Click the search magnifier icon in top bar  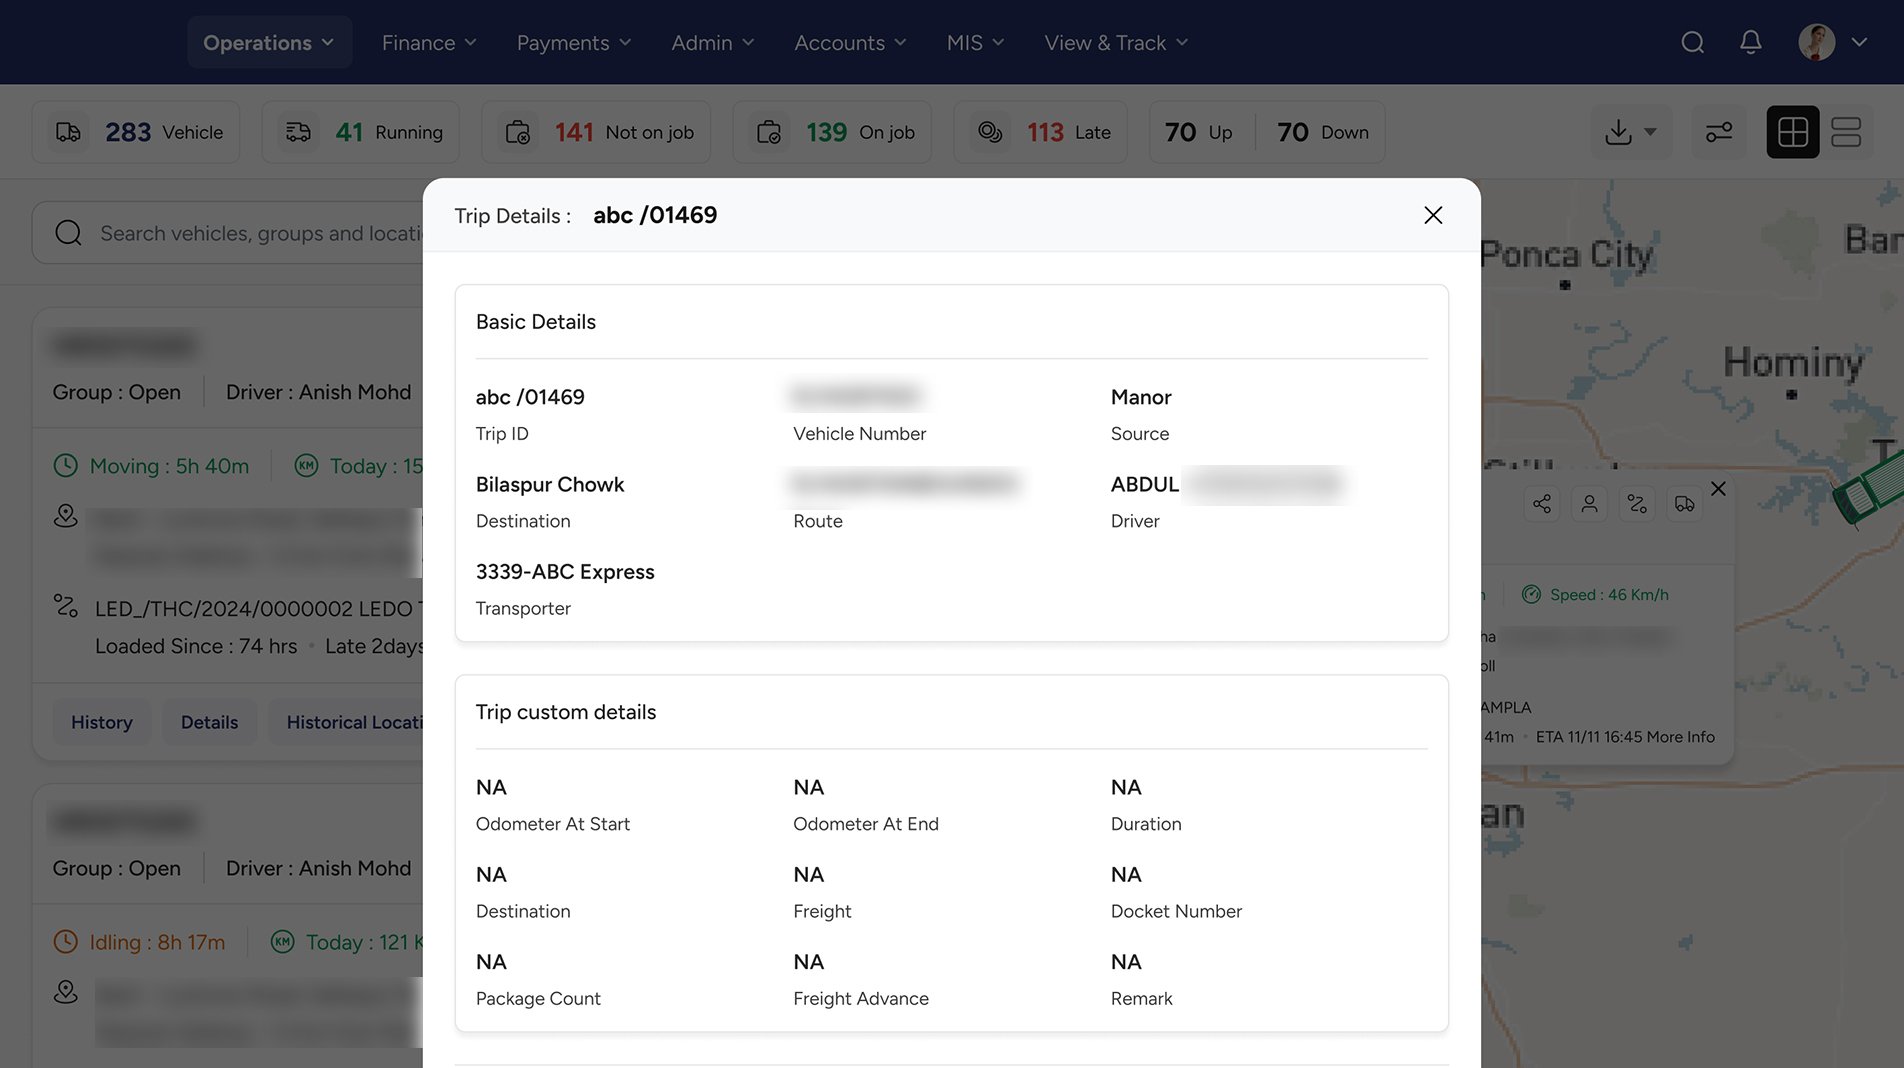[x=1692, y=42]
